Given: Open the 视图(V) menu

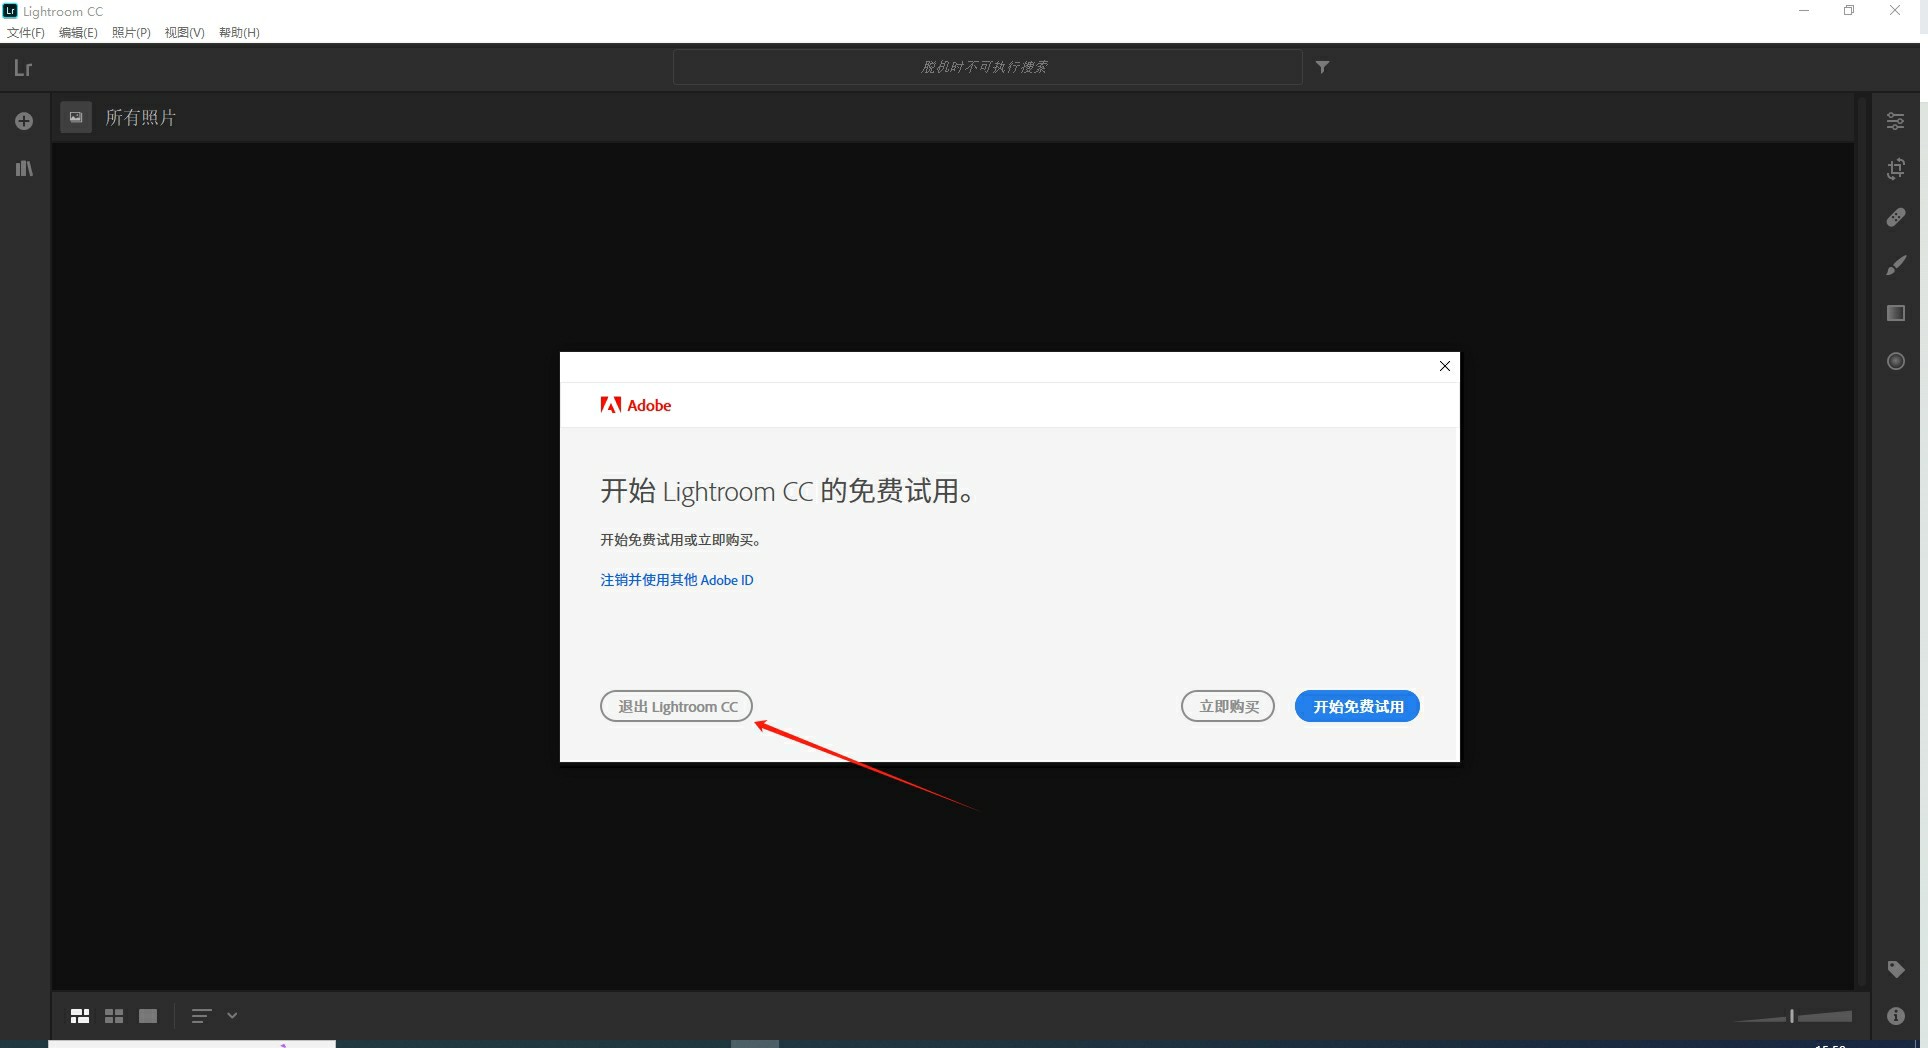Looking at the screenshot, I should [185, 33].
